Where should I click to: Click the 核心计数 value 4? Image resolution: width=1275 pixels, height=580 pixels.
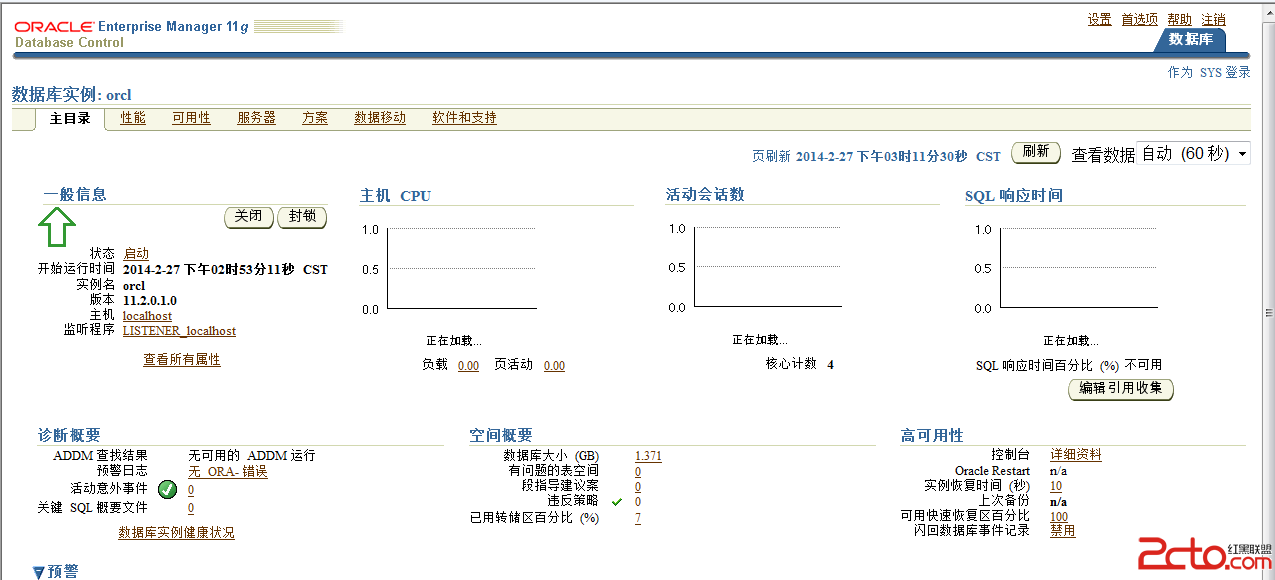[x=830, y=364]
